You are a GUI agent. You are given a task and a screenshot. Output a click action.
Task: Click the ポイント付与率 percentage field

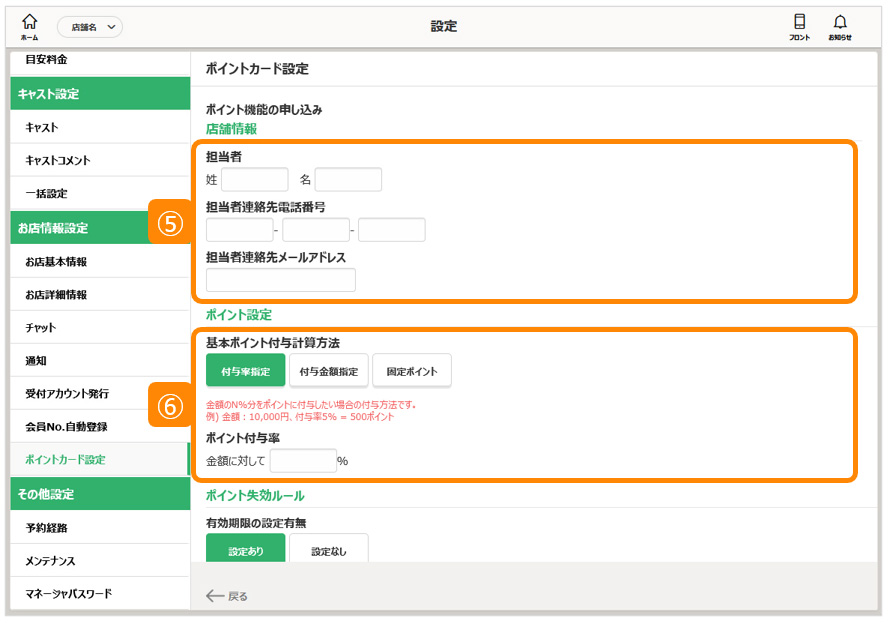pos(303,461)
